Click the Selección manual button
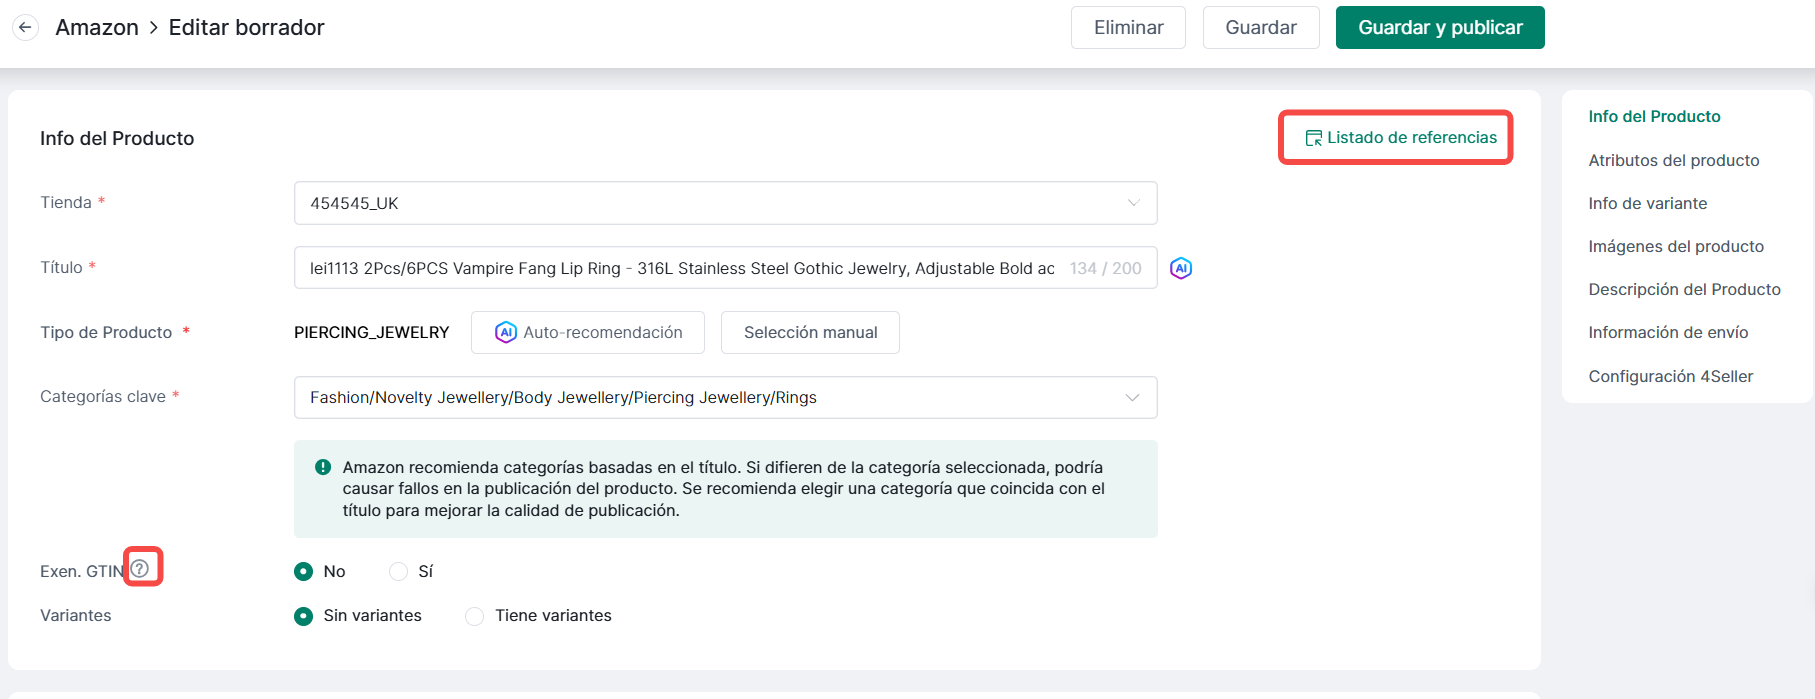The width and height of the screenshot is (1815, 699). point(810,332)
